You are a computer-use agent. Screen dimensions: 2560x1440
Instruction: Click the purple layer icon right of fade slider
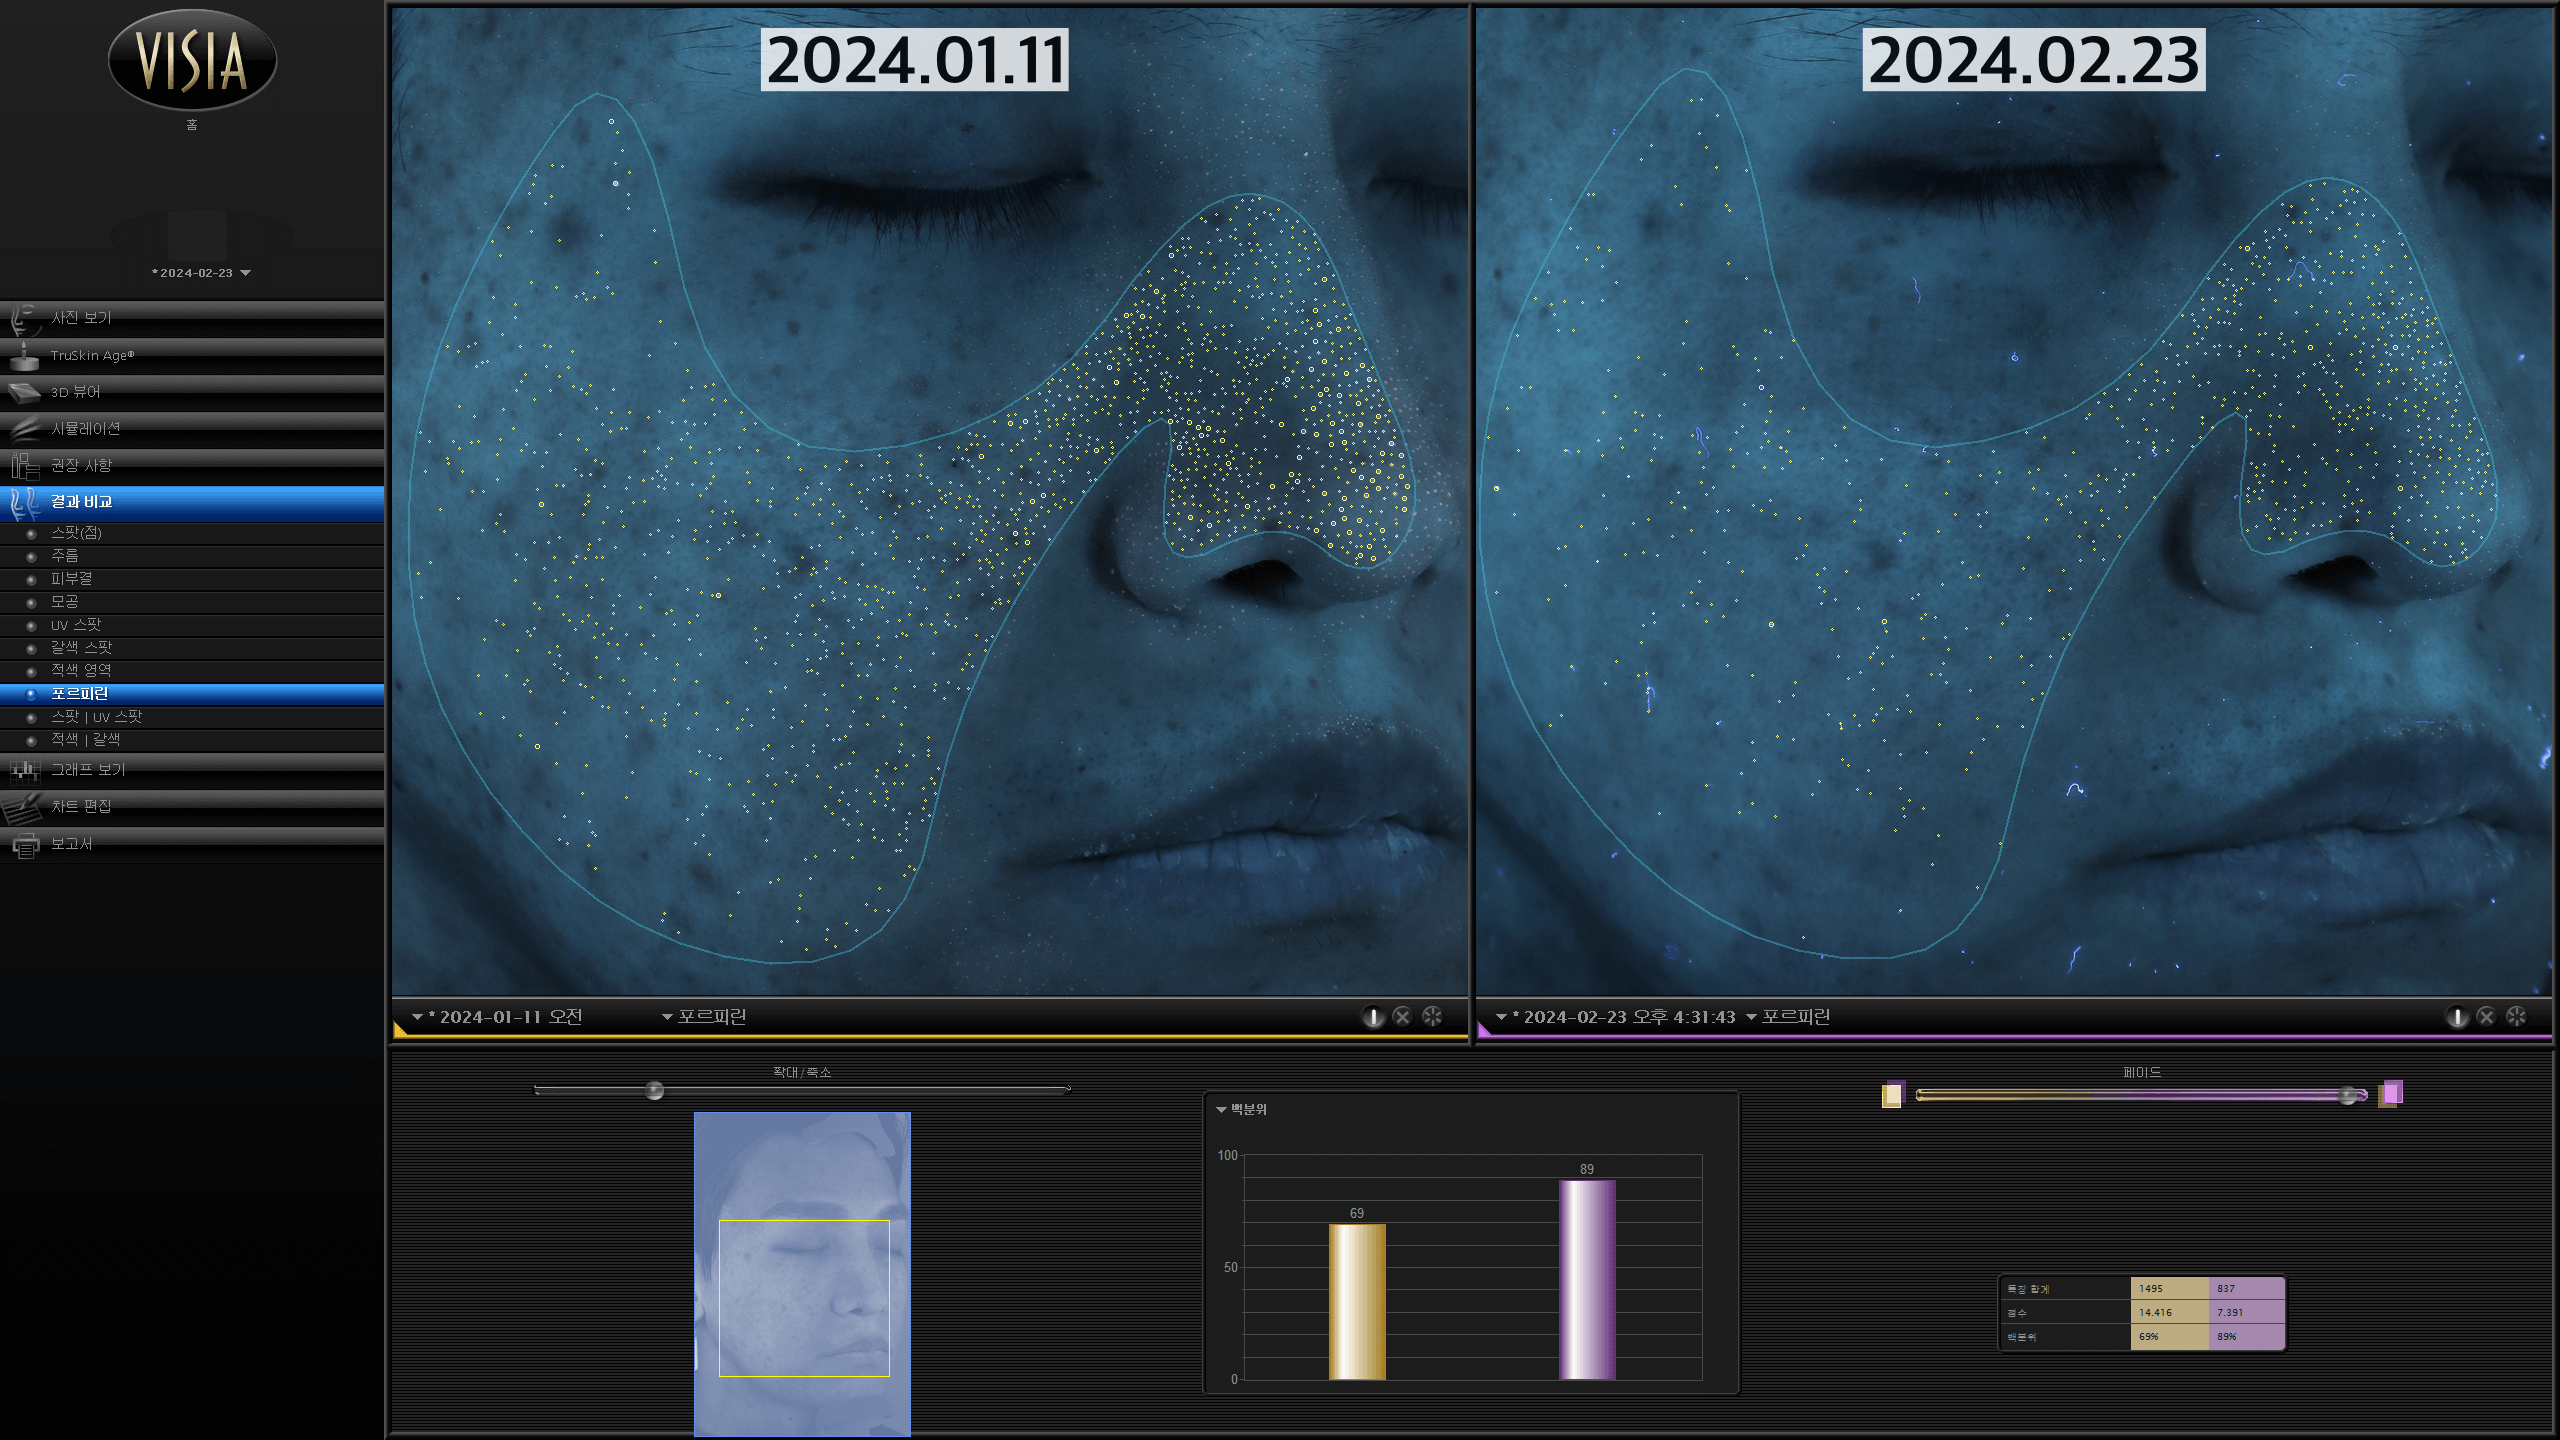[x=2391, y=1094]
